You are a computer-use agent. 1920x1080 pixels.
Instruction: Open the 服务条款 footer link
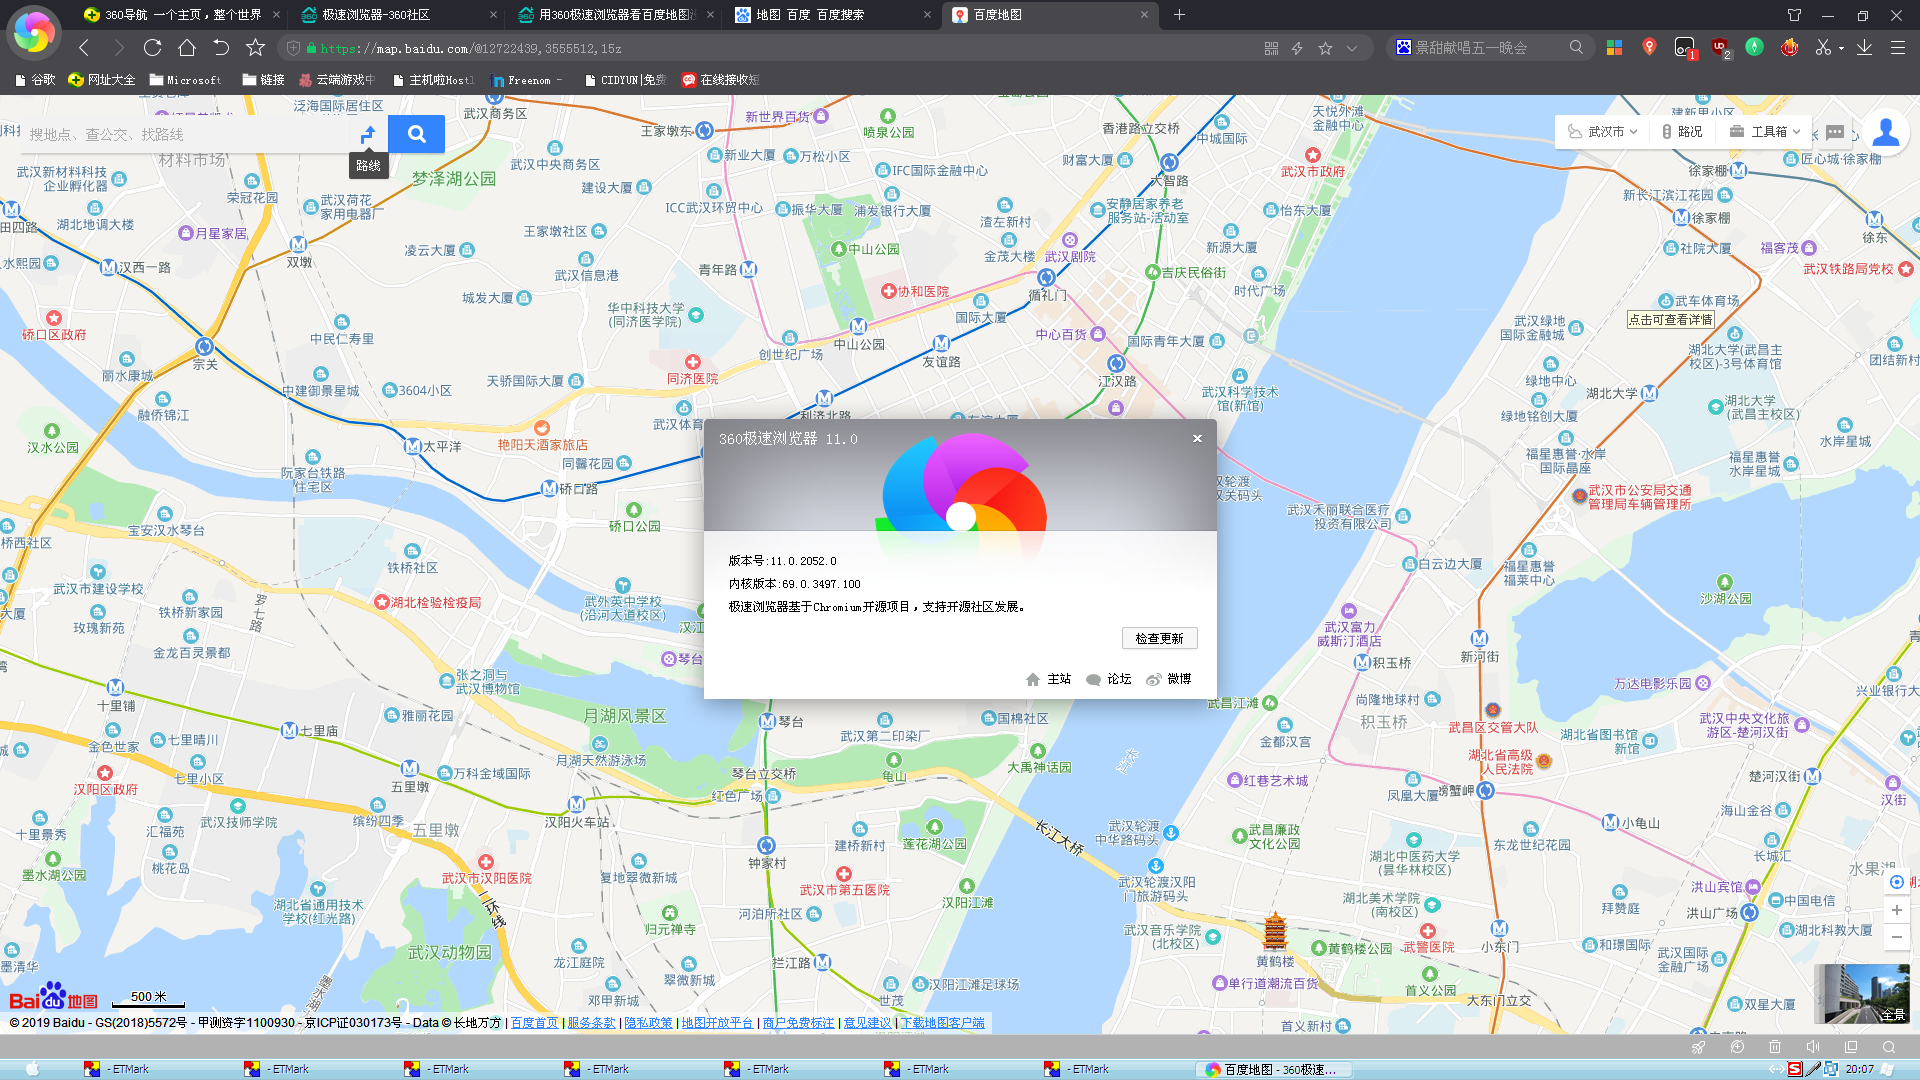[x=591, y=1022]
